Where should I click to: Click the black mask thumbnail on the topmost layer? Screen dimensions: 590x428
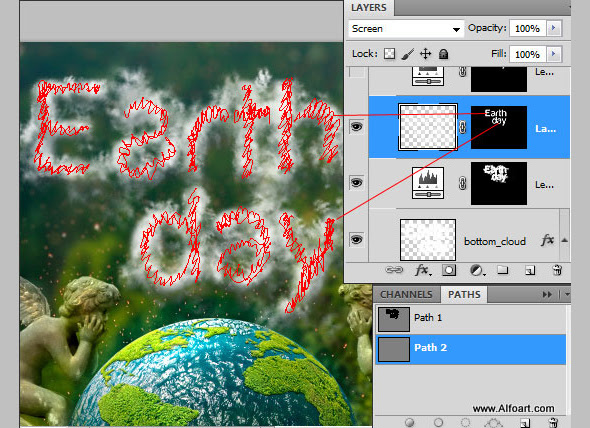click(x=499, y=79)
